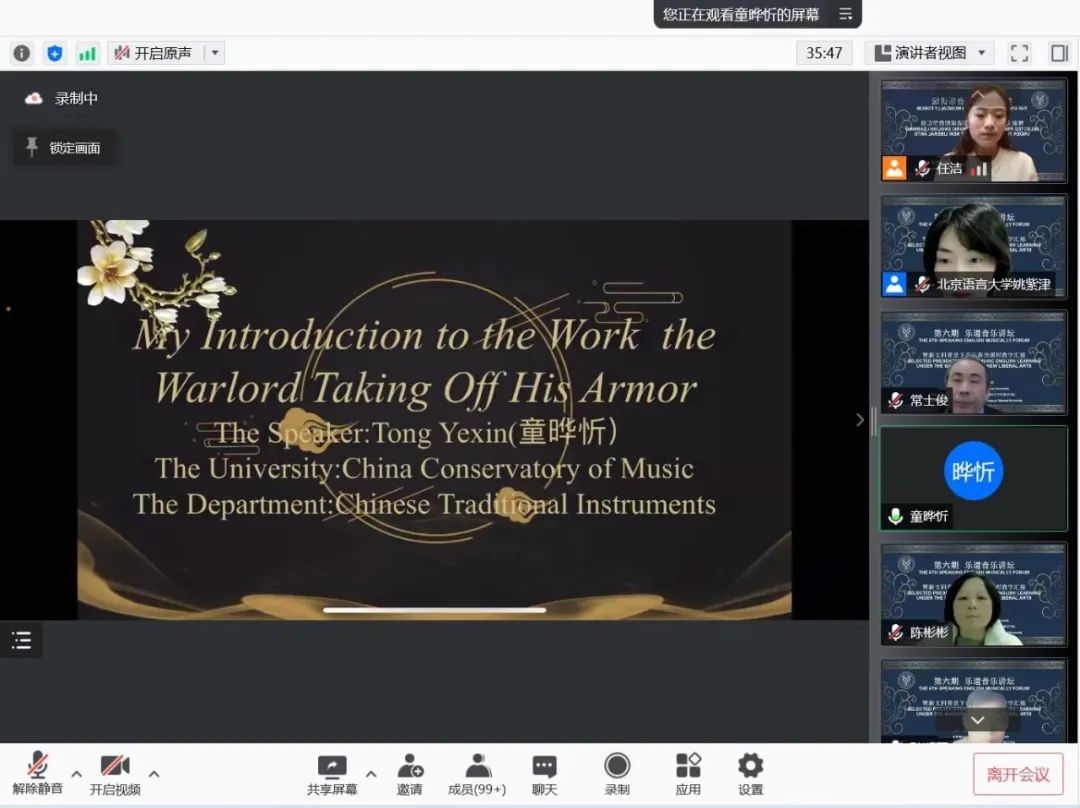Leave the meeting via 离开会议

(1018, 774)
